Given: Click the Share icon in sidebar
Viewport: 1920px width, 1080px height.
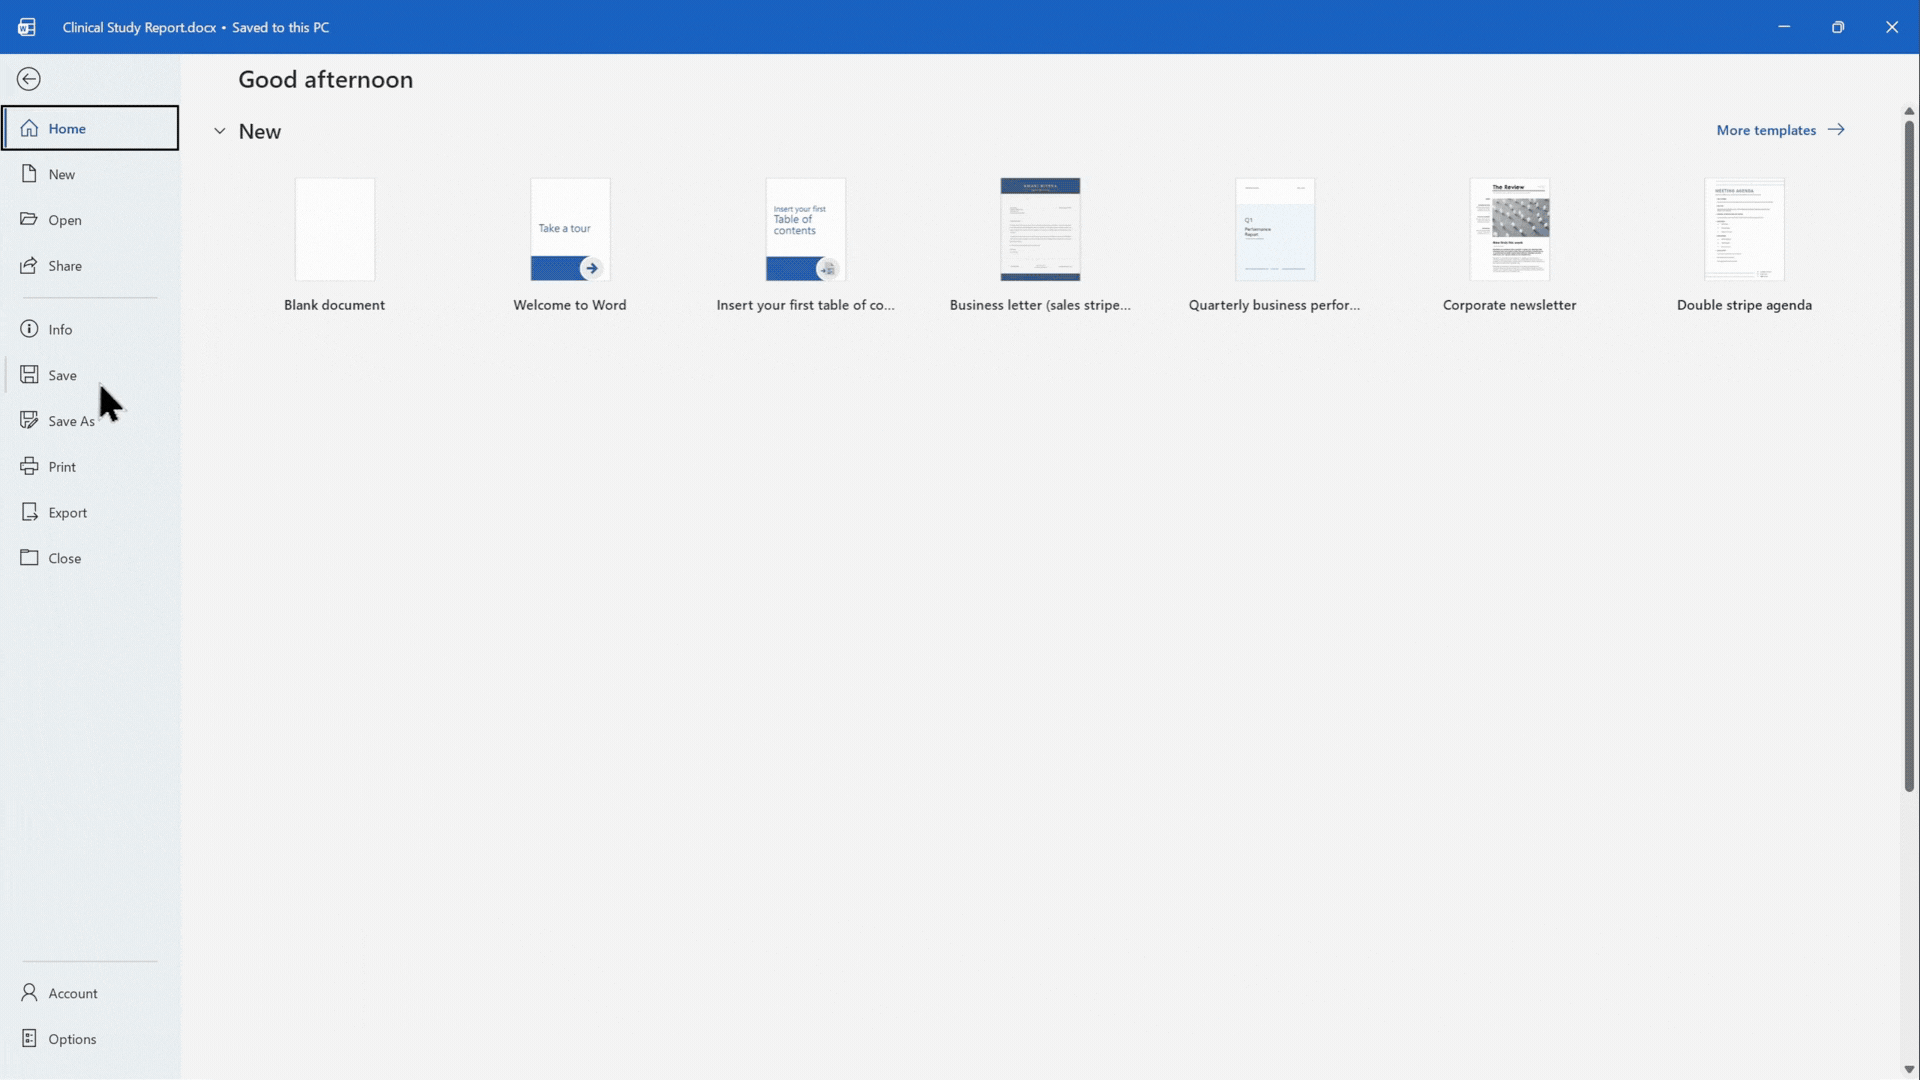Looking at the screenshot, I should pyautogui.click(x=30, y=265).
